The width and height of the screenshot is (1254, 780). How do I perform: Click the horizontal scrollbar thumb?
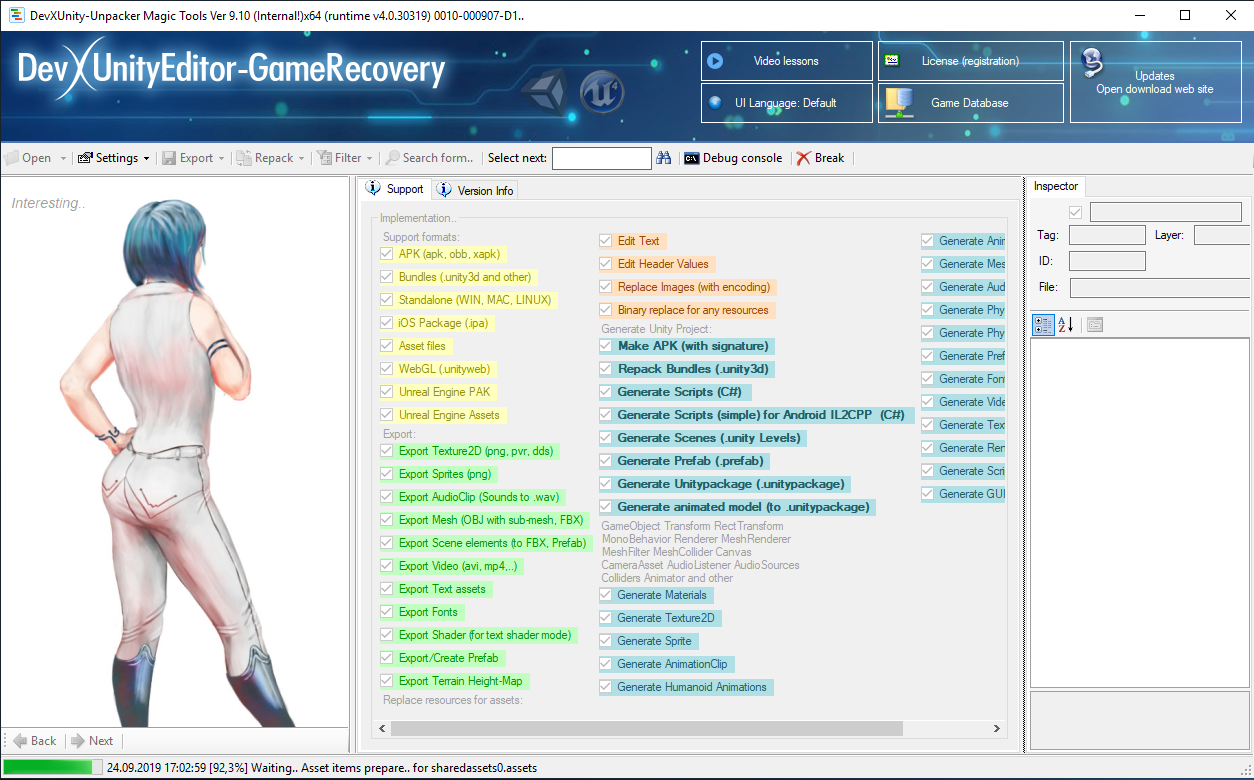coord(647,729)
